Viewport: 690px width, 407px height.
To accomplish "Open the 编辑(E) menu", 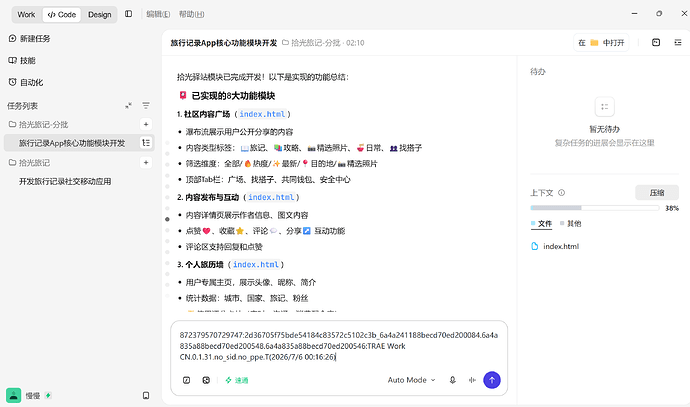I will [158, 14].
